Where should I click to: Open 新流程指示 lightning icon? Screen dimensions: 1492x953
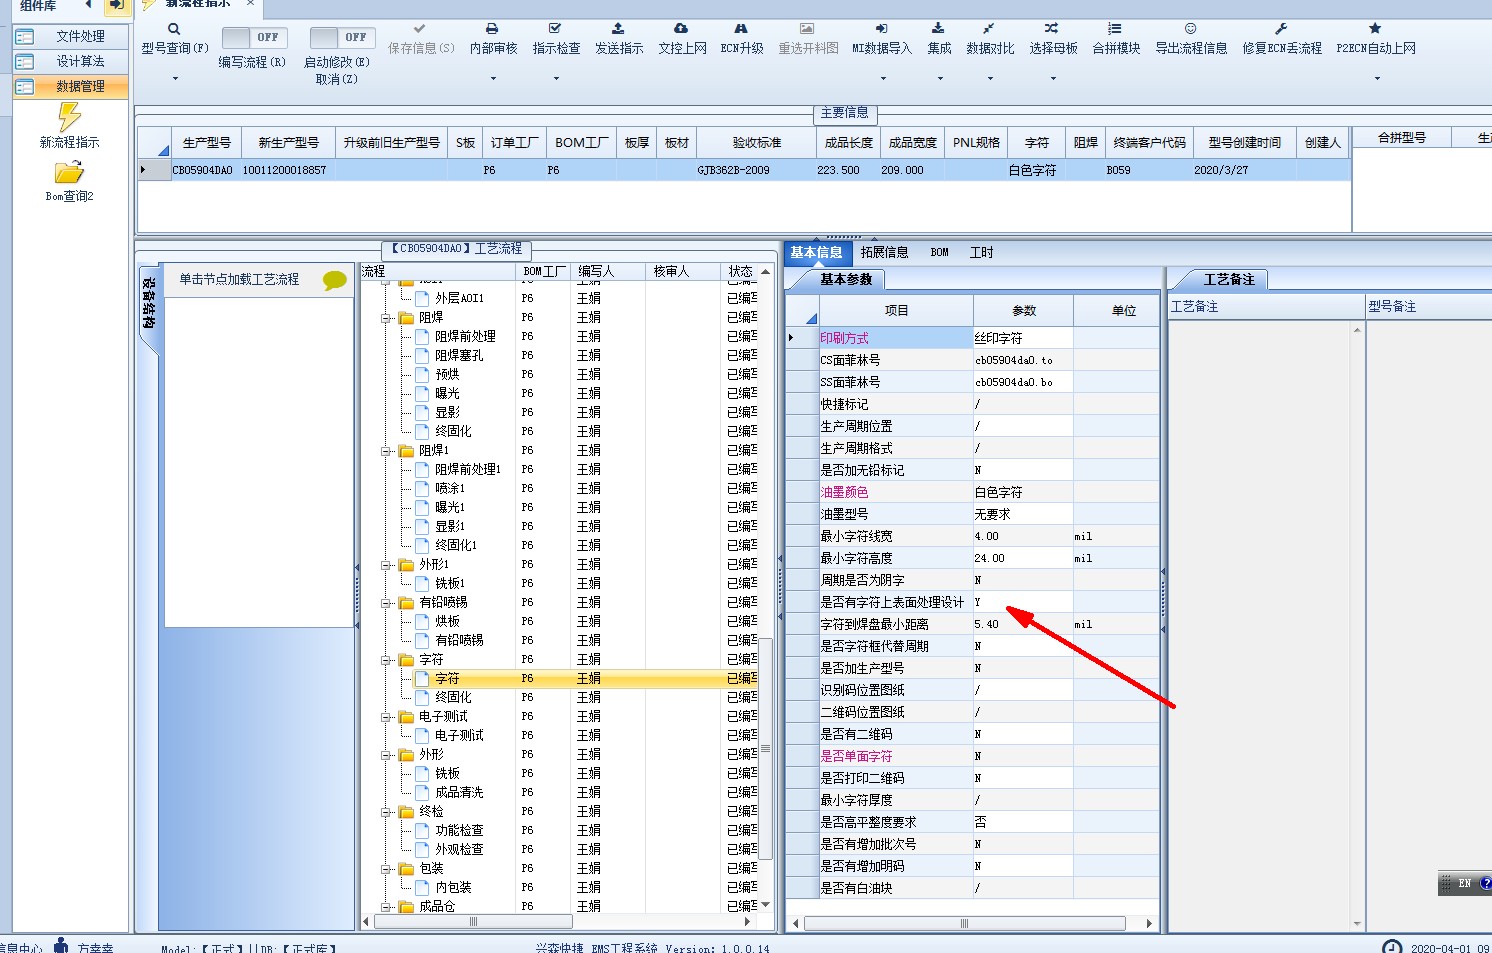(69, 117)
